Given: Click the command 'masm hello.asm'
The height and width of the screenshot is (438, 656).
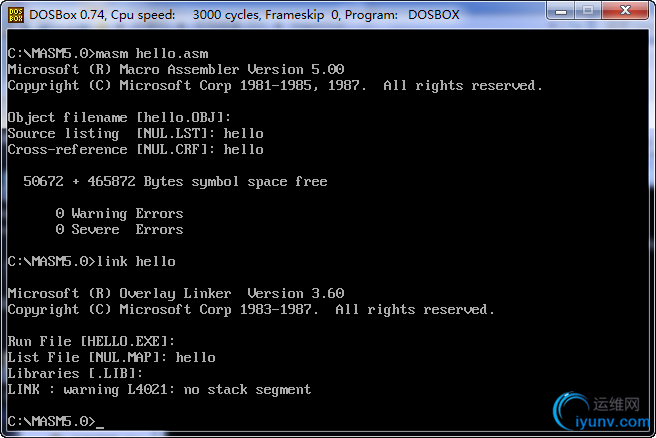Looking at the screenshot, I should point(152,54).
